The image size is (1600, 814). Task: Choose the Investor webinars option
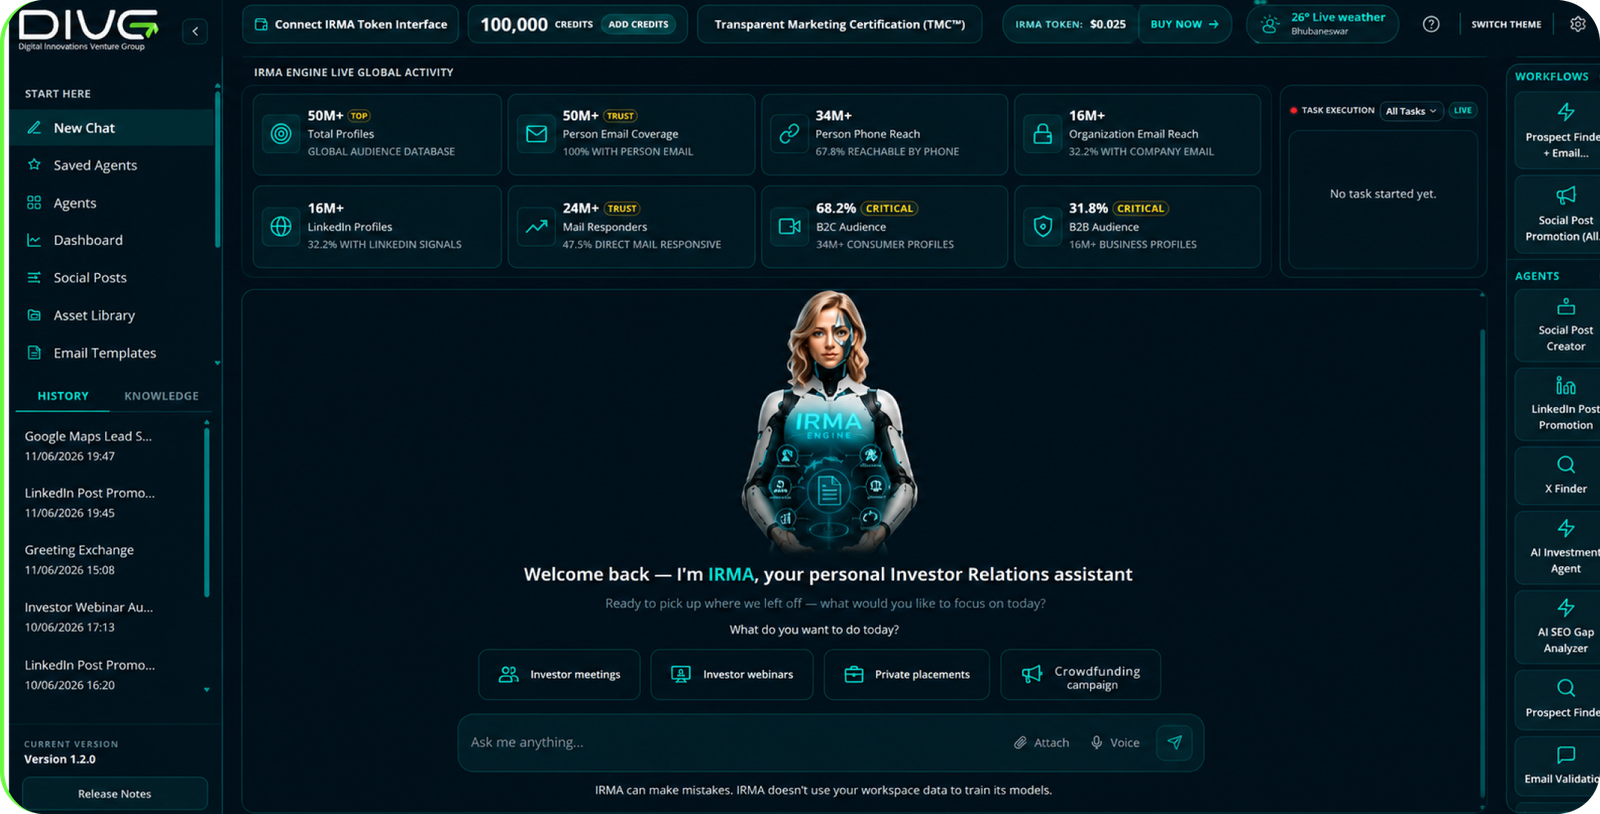coord(732,675)
